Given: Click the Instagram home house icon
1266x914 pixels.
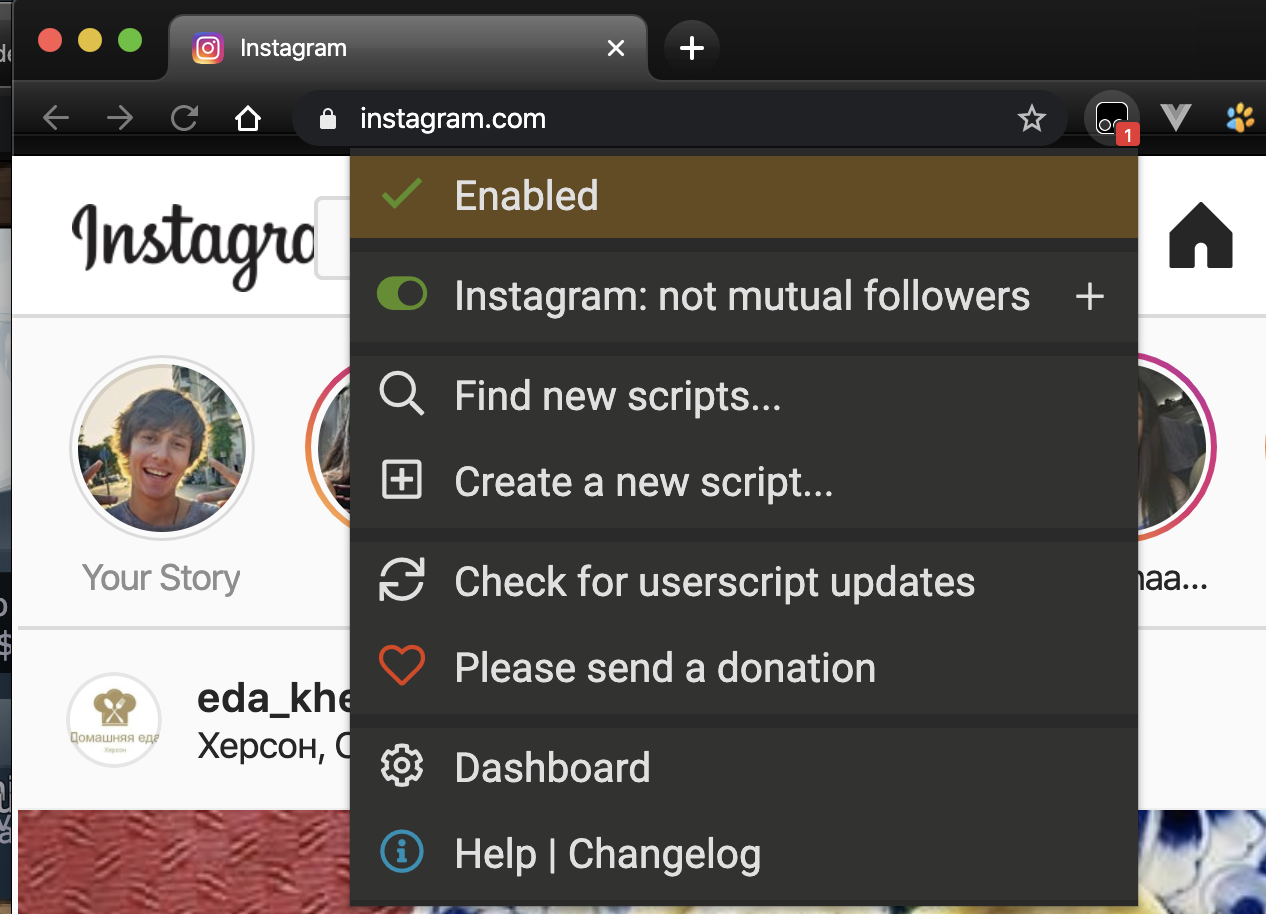Looking at the screenshot, I should click(1200, 236).
